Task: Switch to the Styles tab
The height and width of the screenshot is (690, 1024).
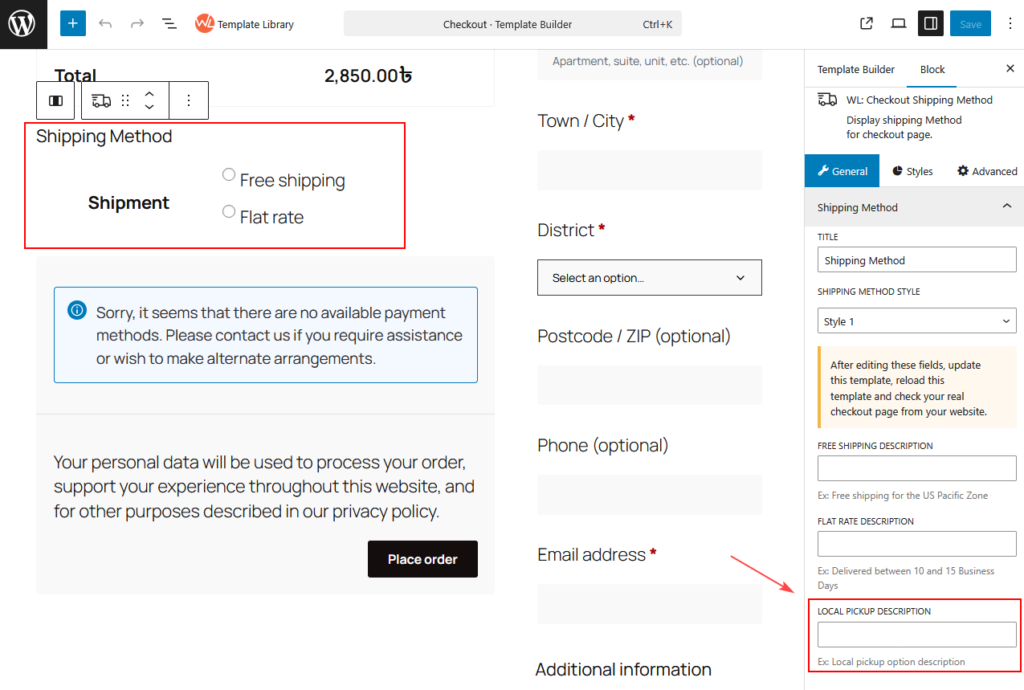Action: click(912, 171)
